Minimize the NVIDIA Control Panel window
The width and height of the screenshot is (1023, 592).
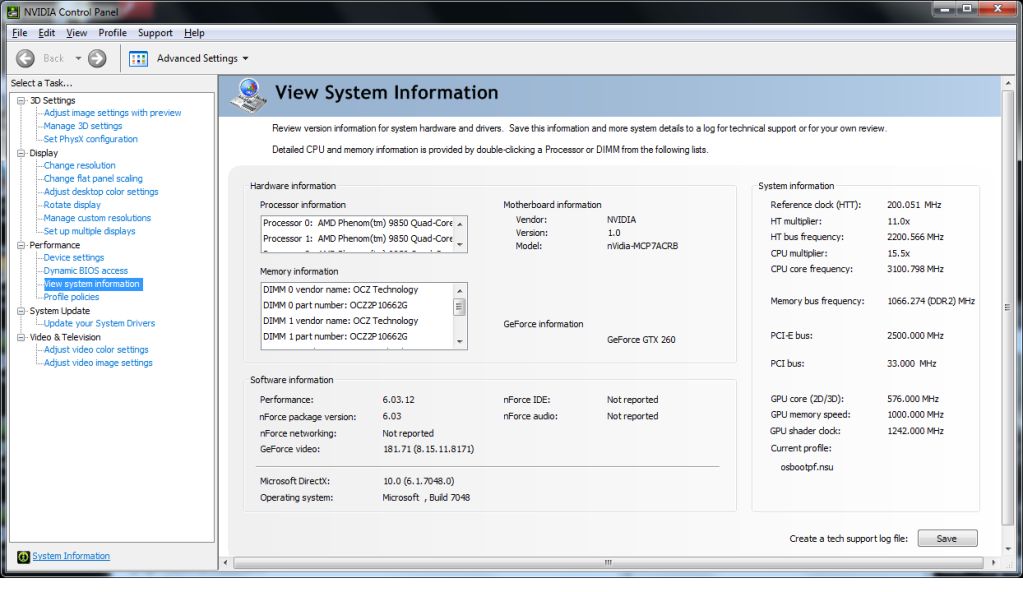tap(944, 8)
